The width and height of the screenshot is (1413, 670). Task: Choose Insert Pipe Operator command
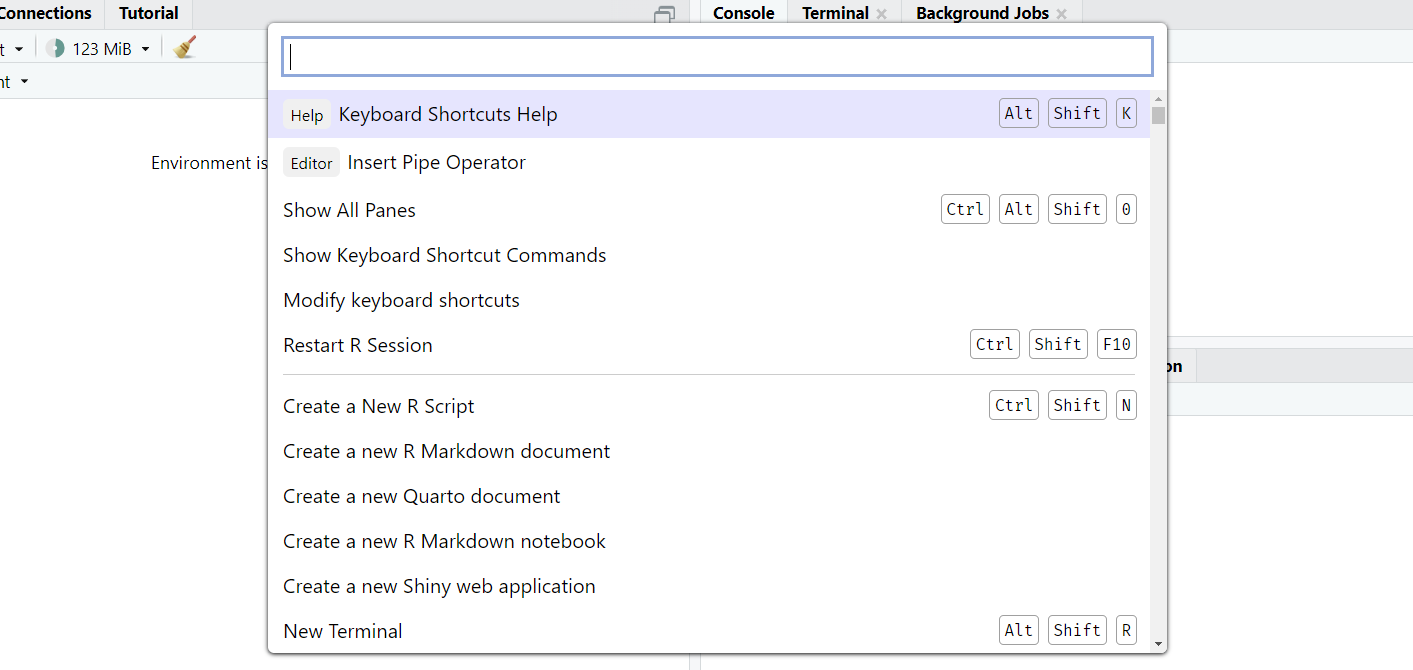tap(436, 163)
